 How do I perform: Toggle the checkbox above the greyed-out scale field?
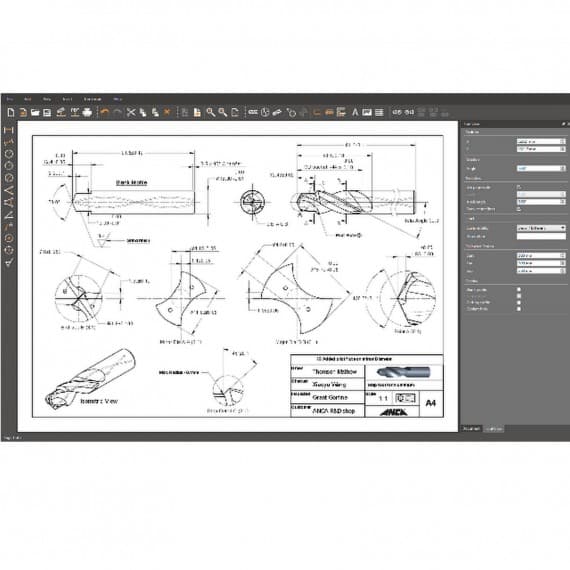click(519, 187)
